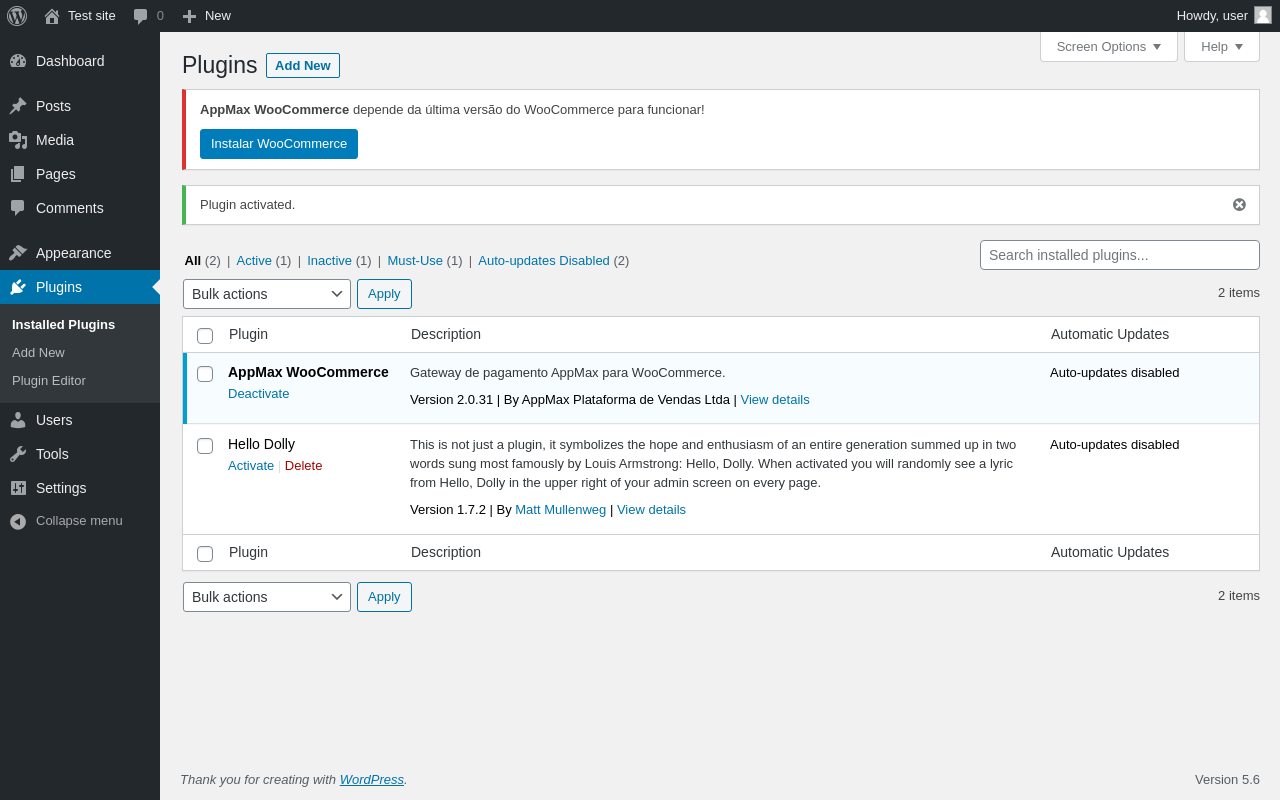Screen dimensions: 1280x800
Task: Open the Pages menu label
Action: (x=56, y=174)
